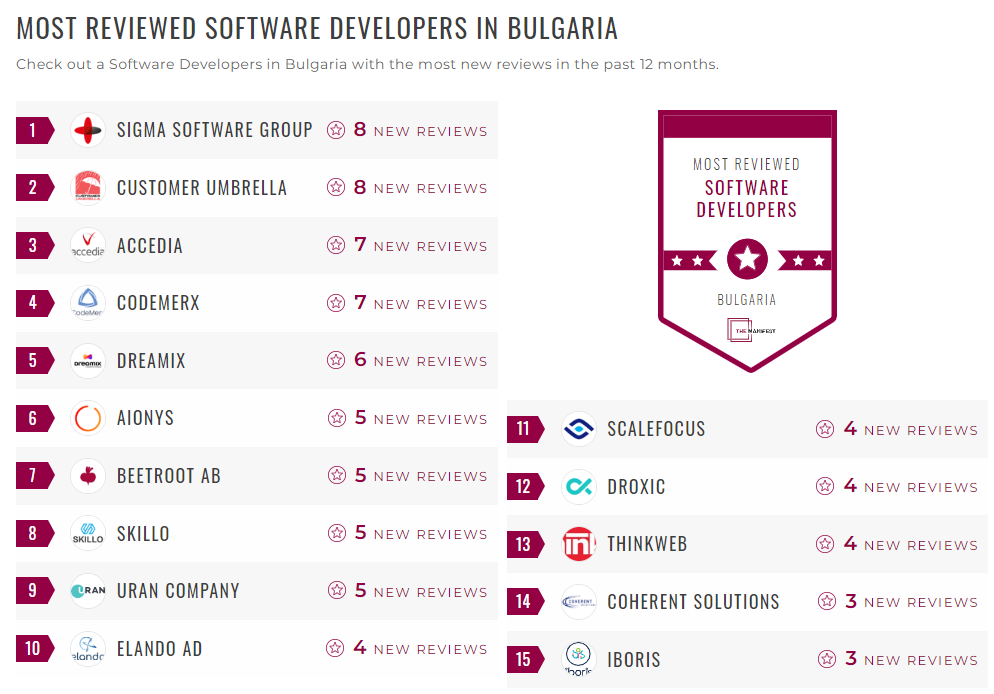Click the rank 12 number badge
The image size is (994, 694).
(x=526, y=486)
